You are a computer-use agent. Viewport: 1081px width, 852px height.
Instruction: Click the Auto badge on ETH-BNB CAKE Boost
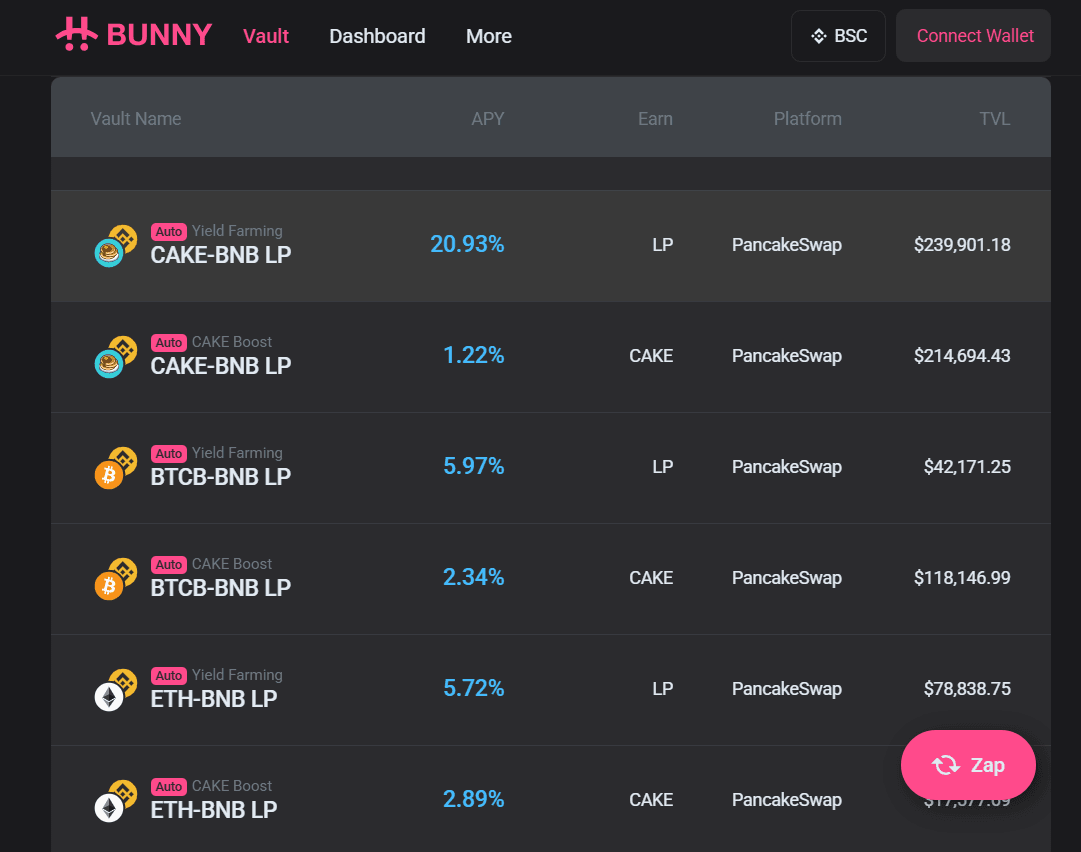[169, 787]
